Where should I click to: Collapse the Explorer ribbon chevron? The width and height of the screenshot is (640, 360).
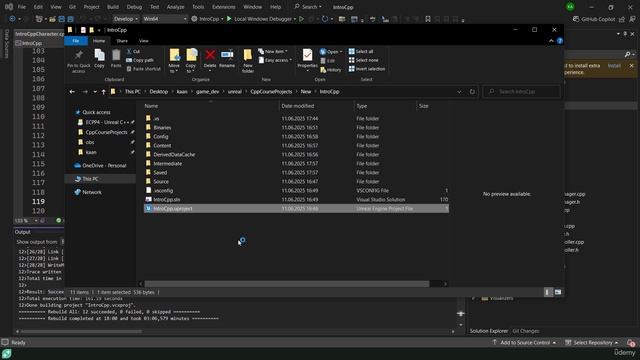coord(551,41)
